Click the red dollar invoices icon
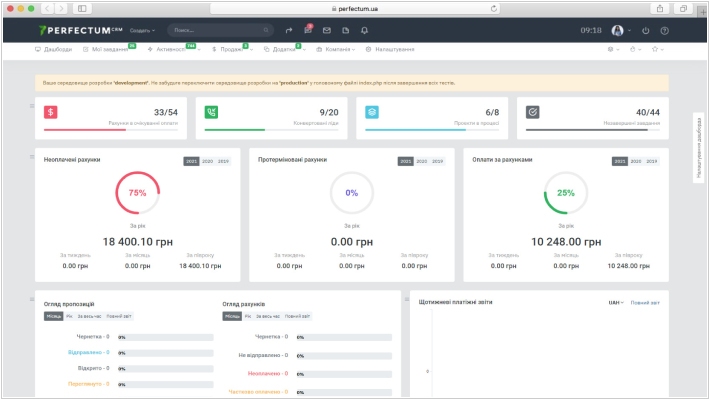 [51, 112]
